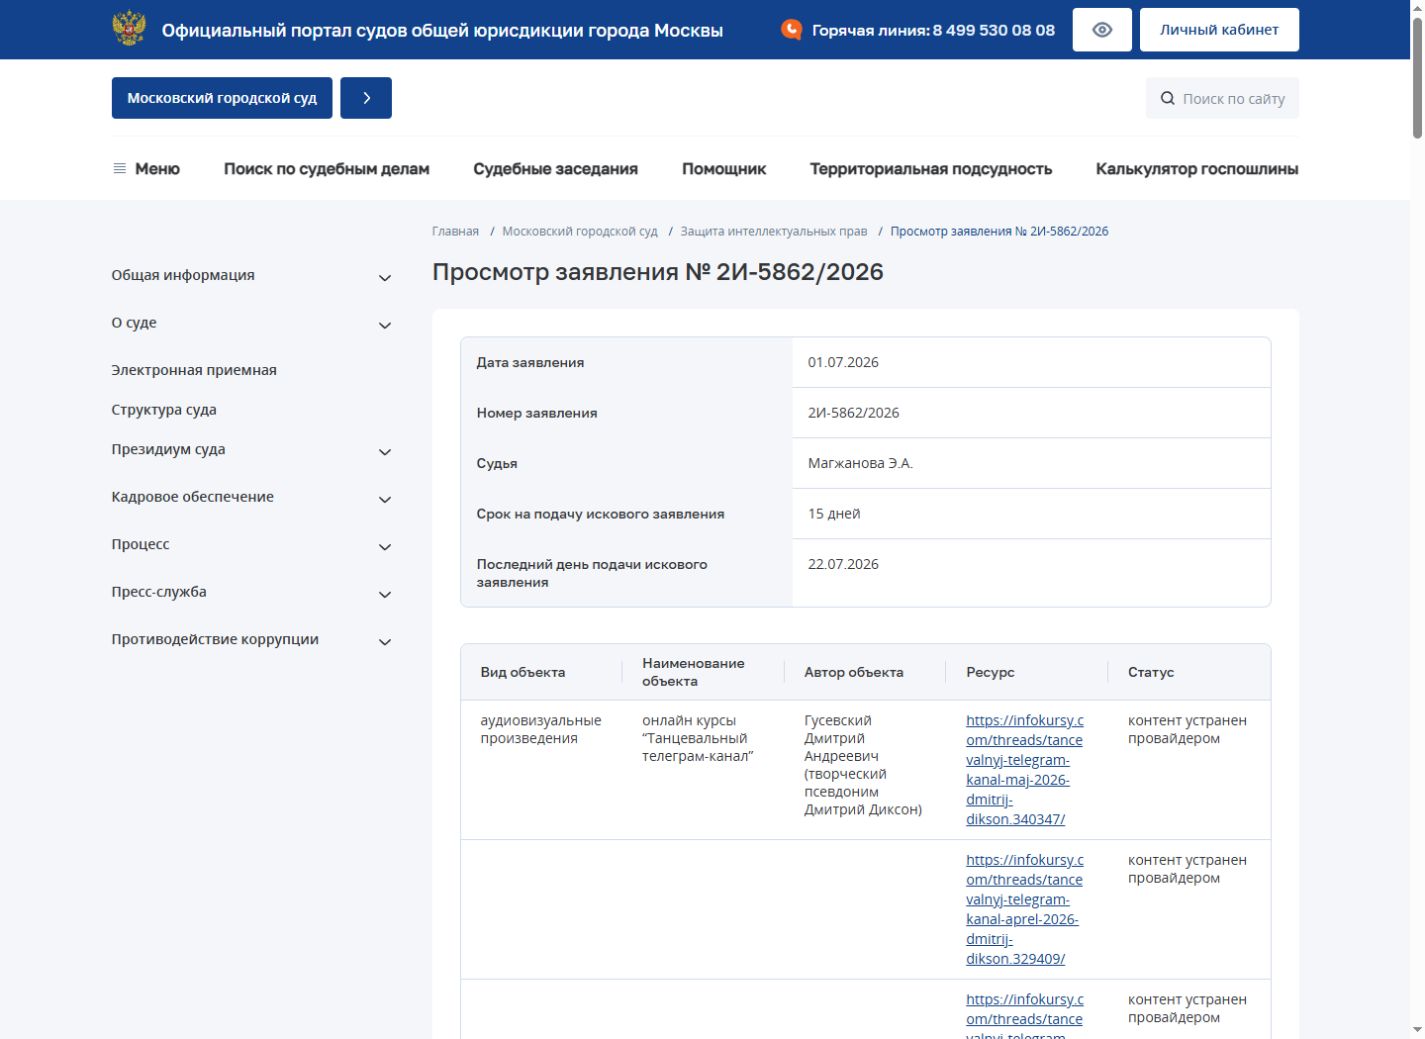Click the search magnifier icon
This screenshot has width=1425, height=1039.
[1167, 98]
